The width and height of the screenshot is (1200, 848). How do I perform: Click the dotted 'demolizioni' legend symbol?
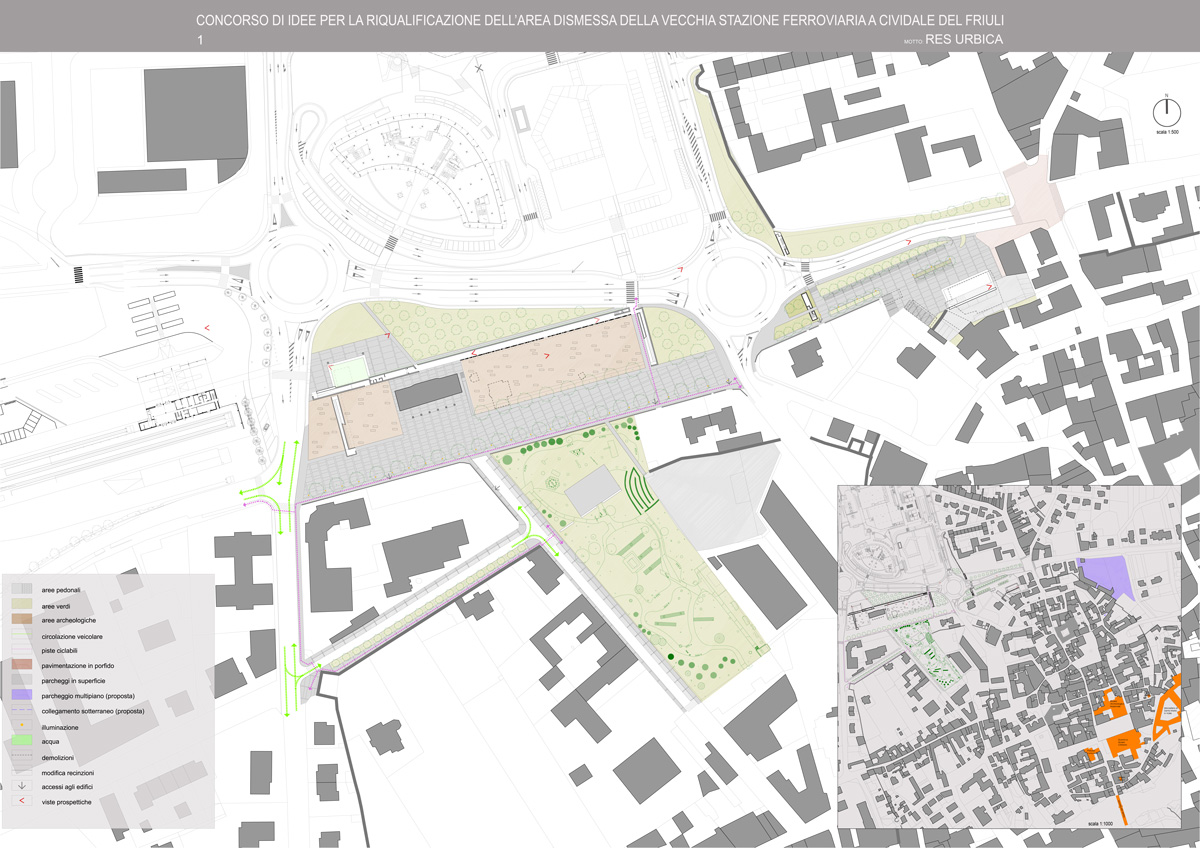[22, 757]
